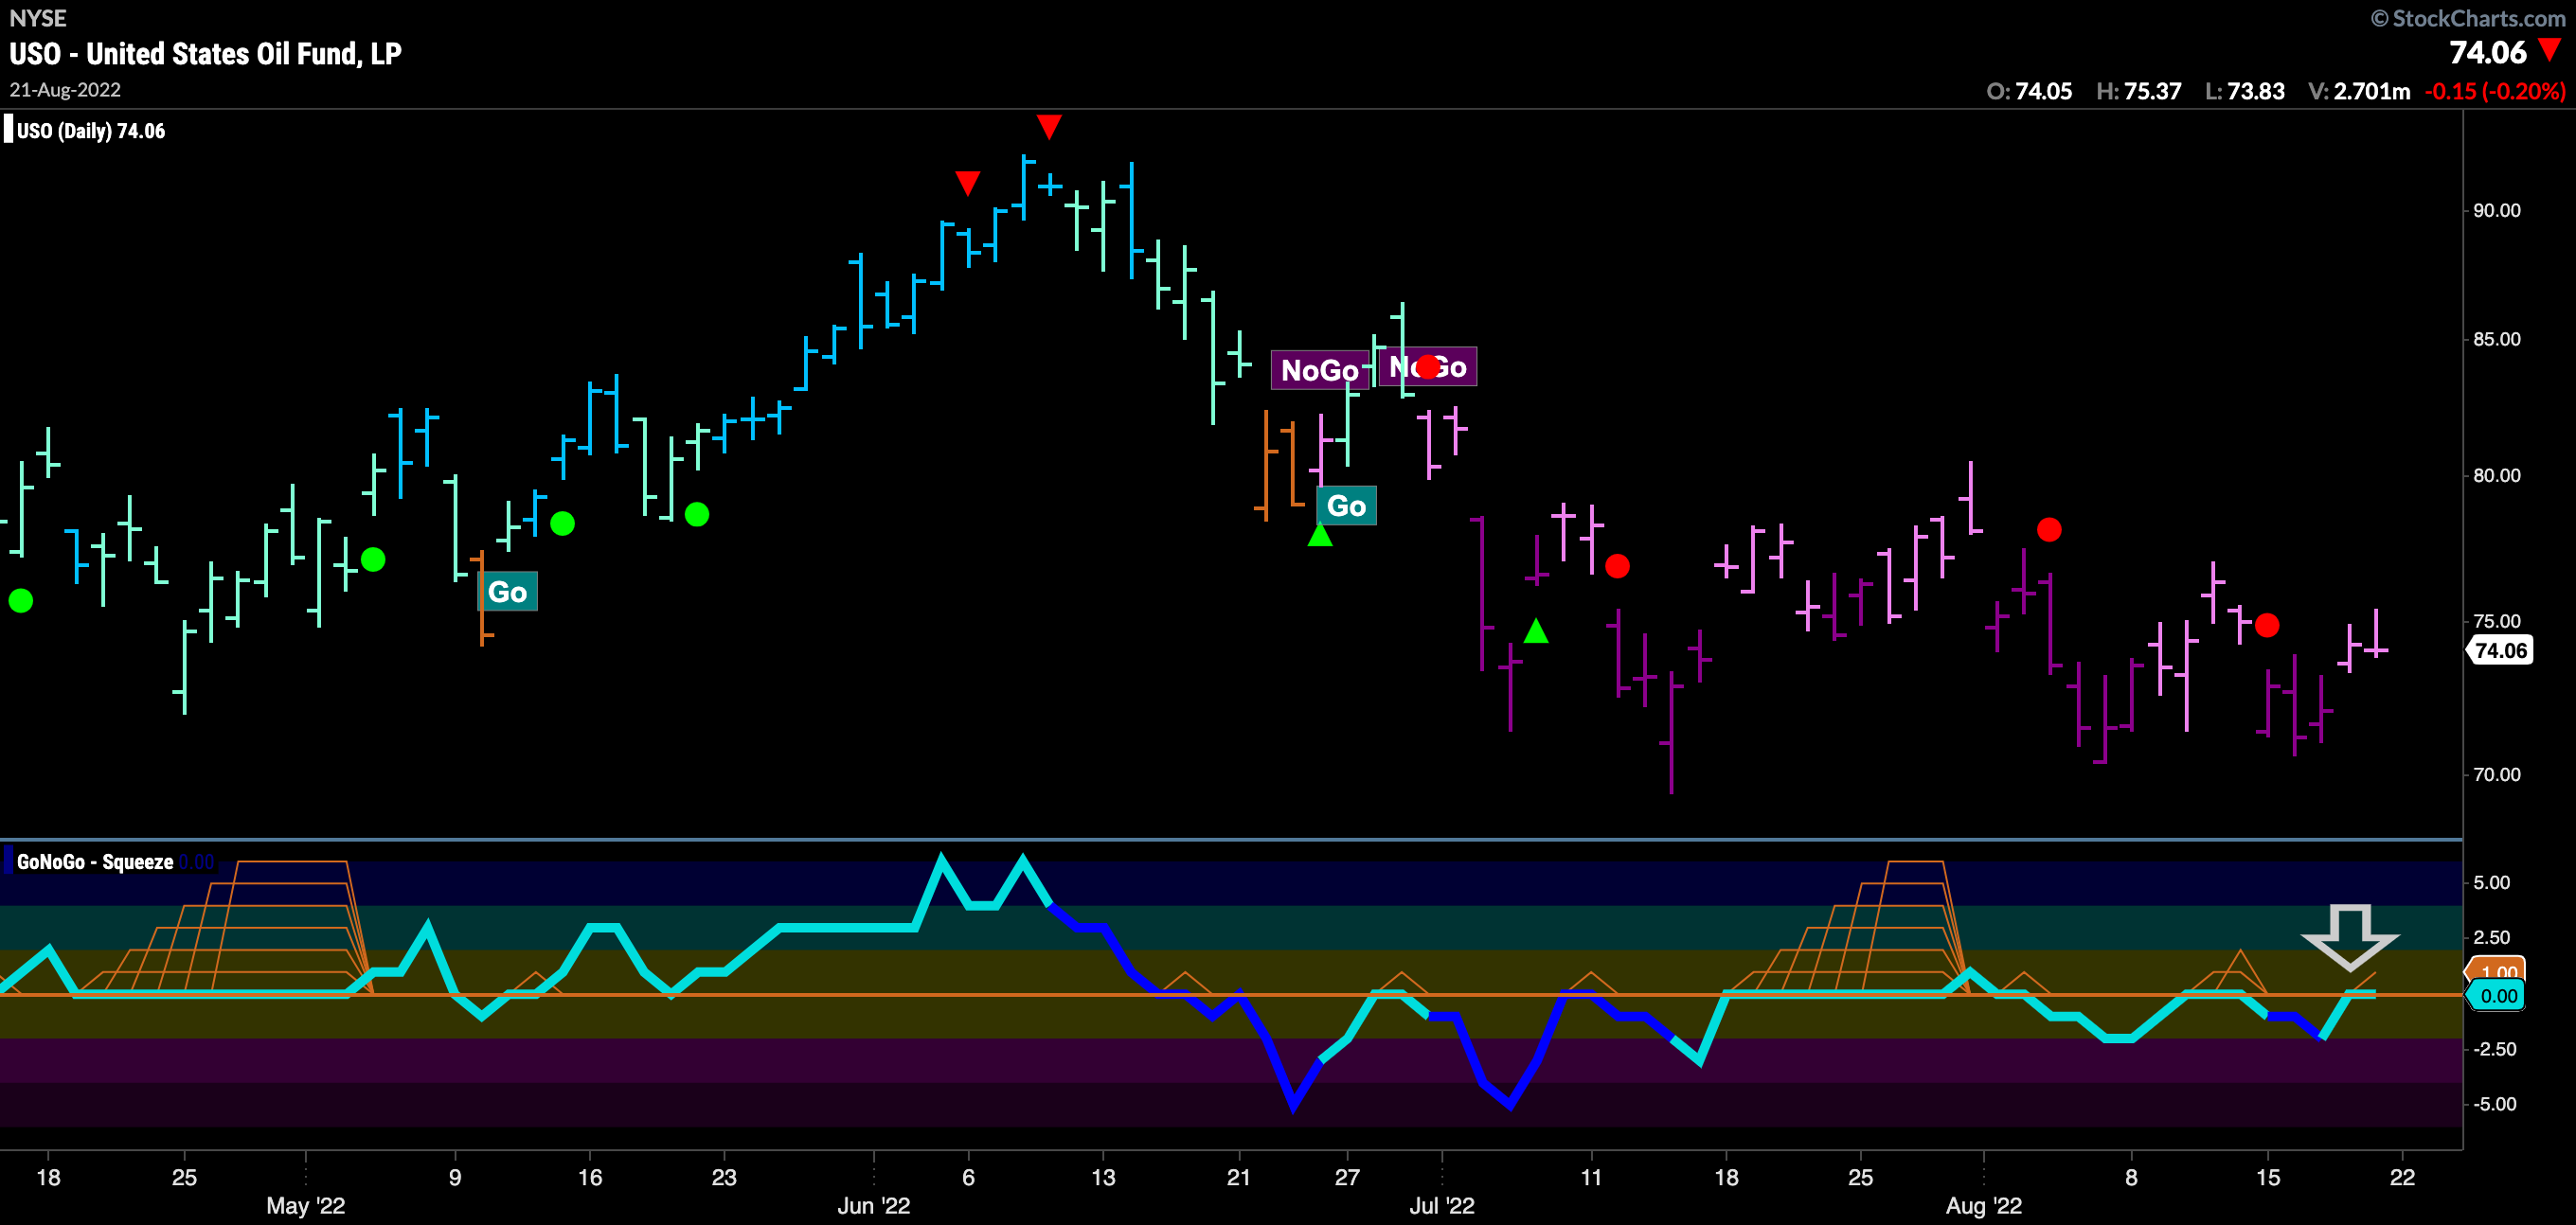2576x1225 pixels.
Task: Click the Aug '22 date axis label
Action: (1984, 1206)
